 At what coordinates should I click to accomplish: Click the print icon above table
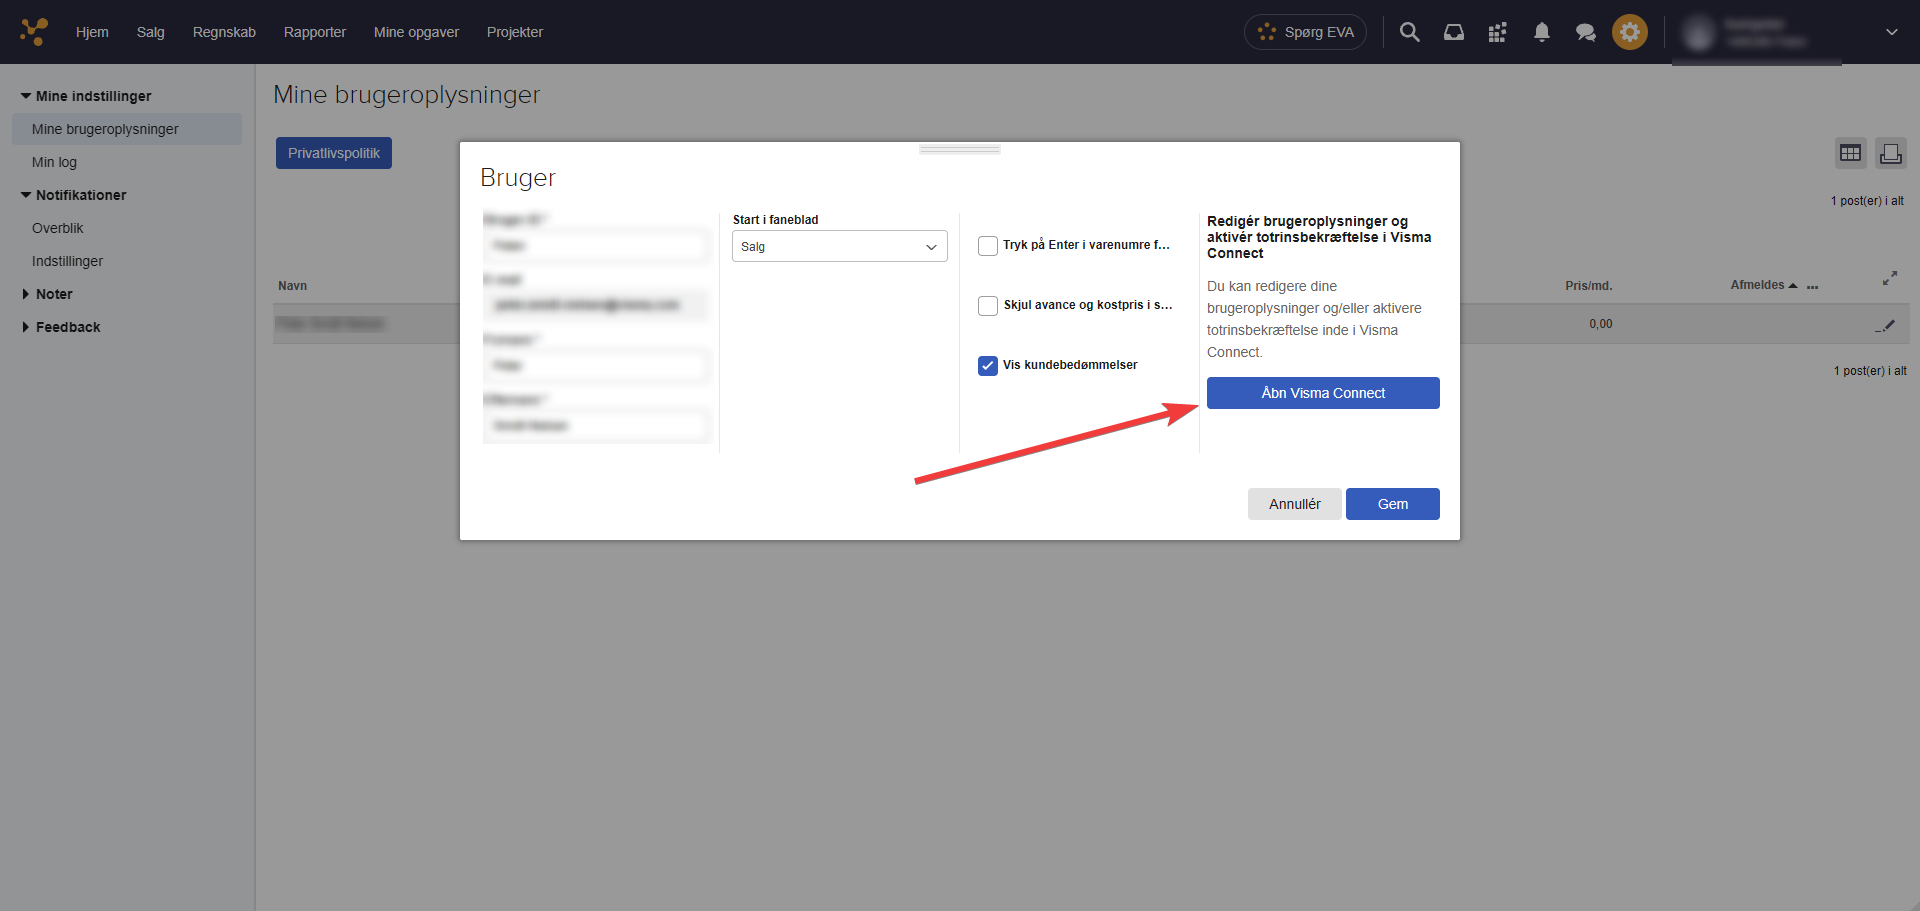coord(1891,153)
